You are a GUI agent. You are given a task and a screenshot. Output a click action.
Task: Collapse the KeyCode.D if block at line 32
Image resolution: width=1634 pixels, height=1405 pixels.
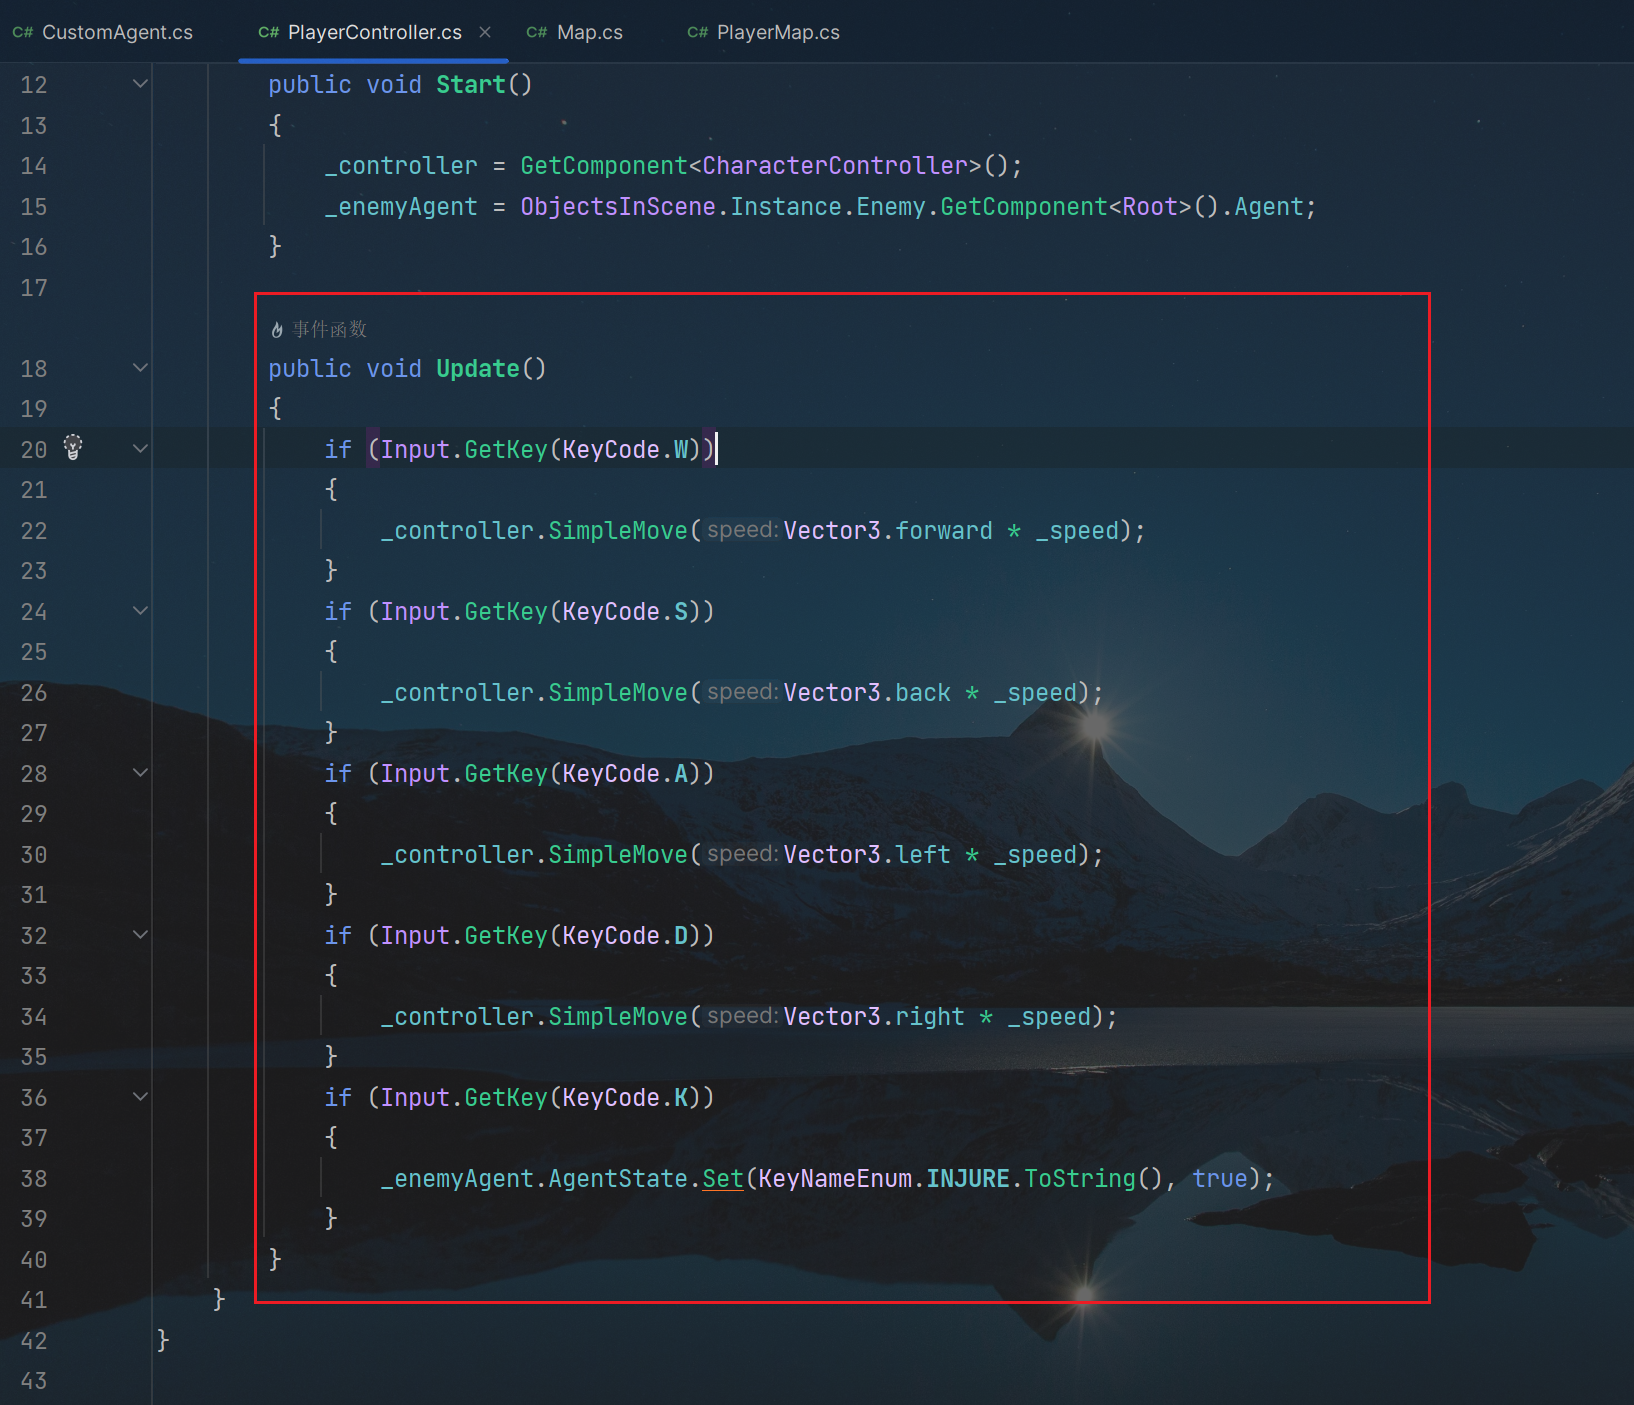coord(141,935)
